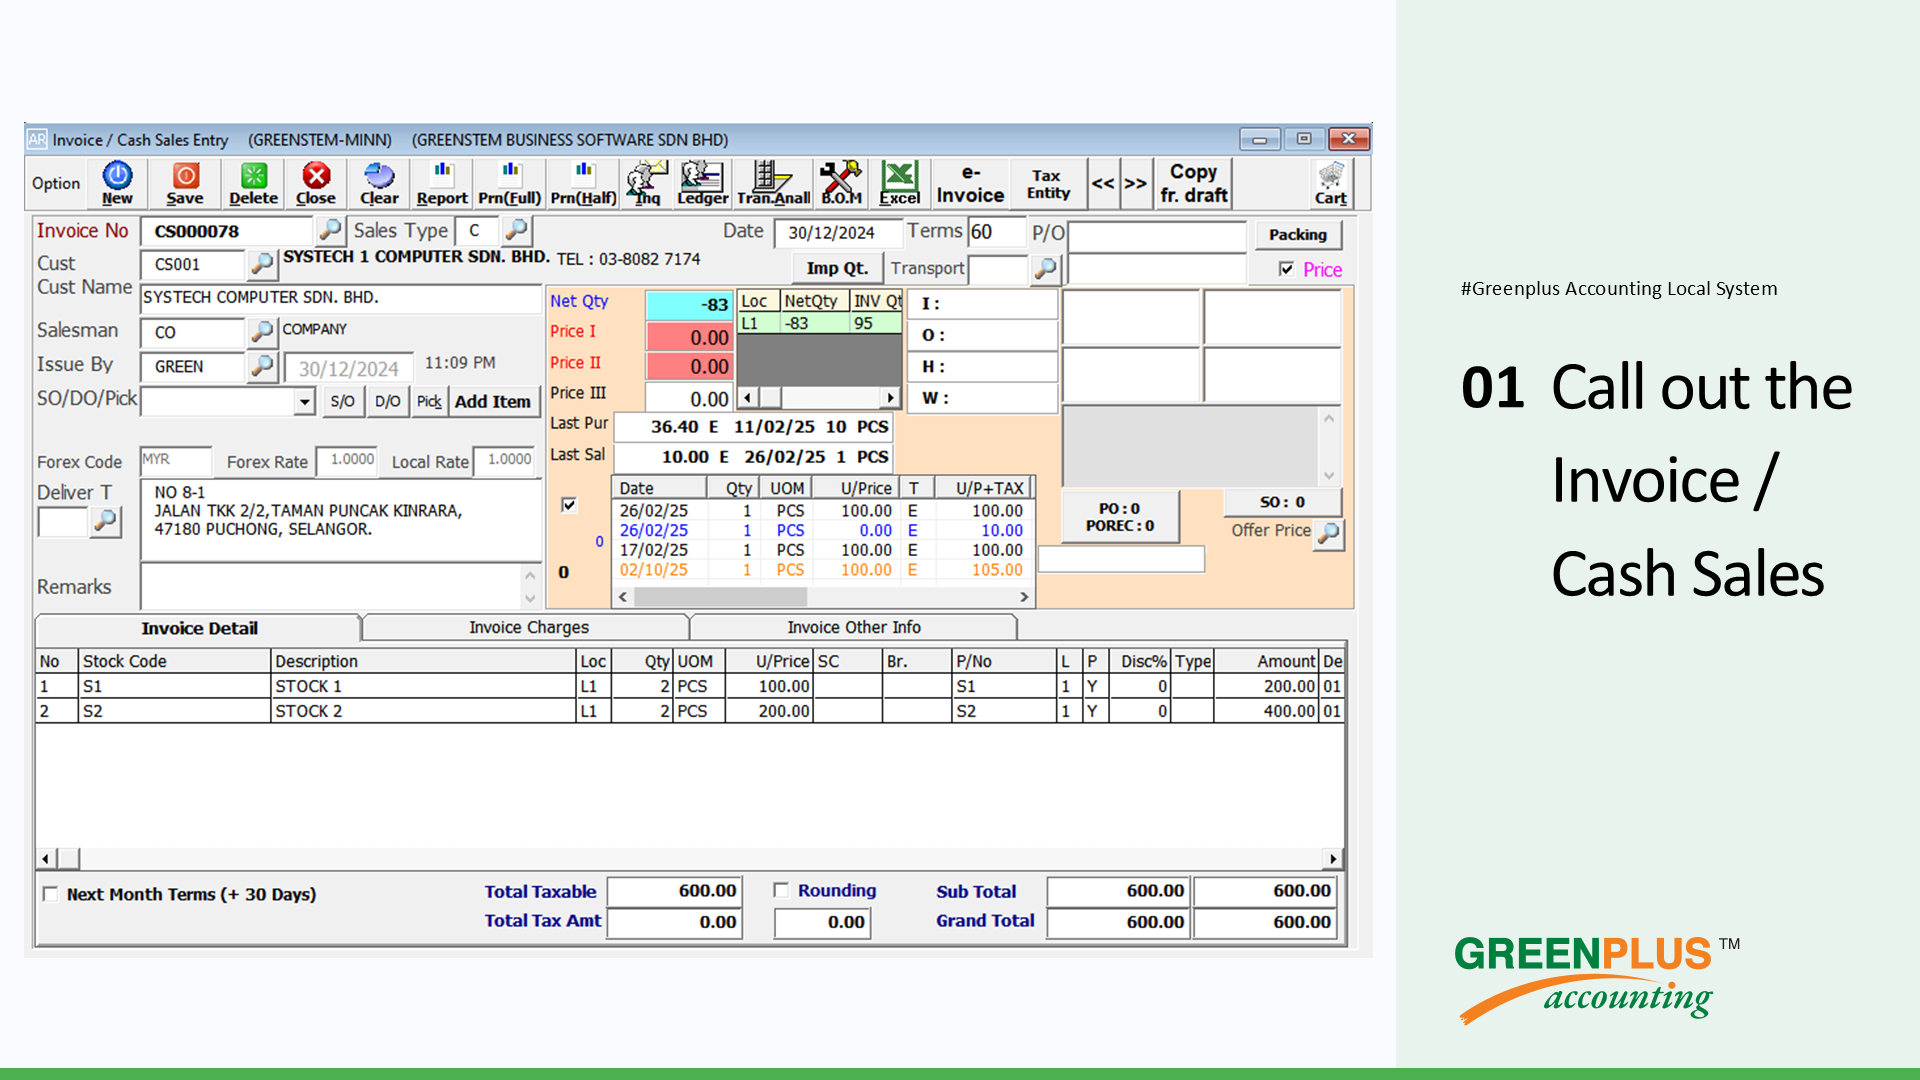
Task: Click the e-Invoice toolbar button
Action: point(970,183)
